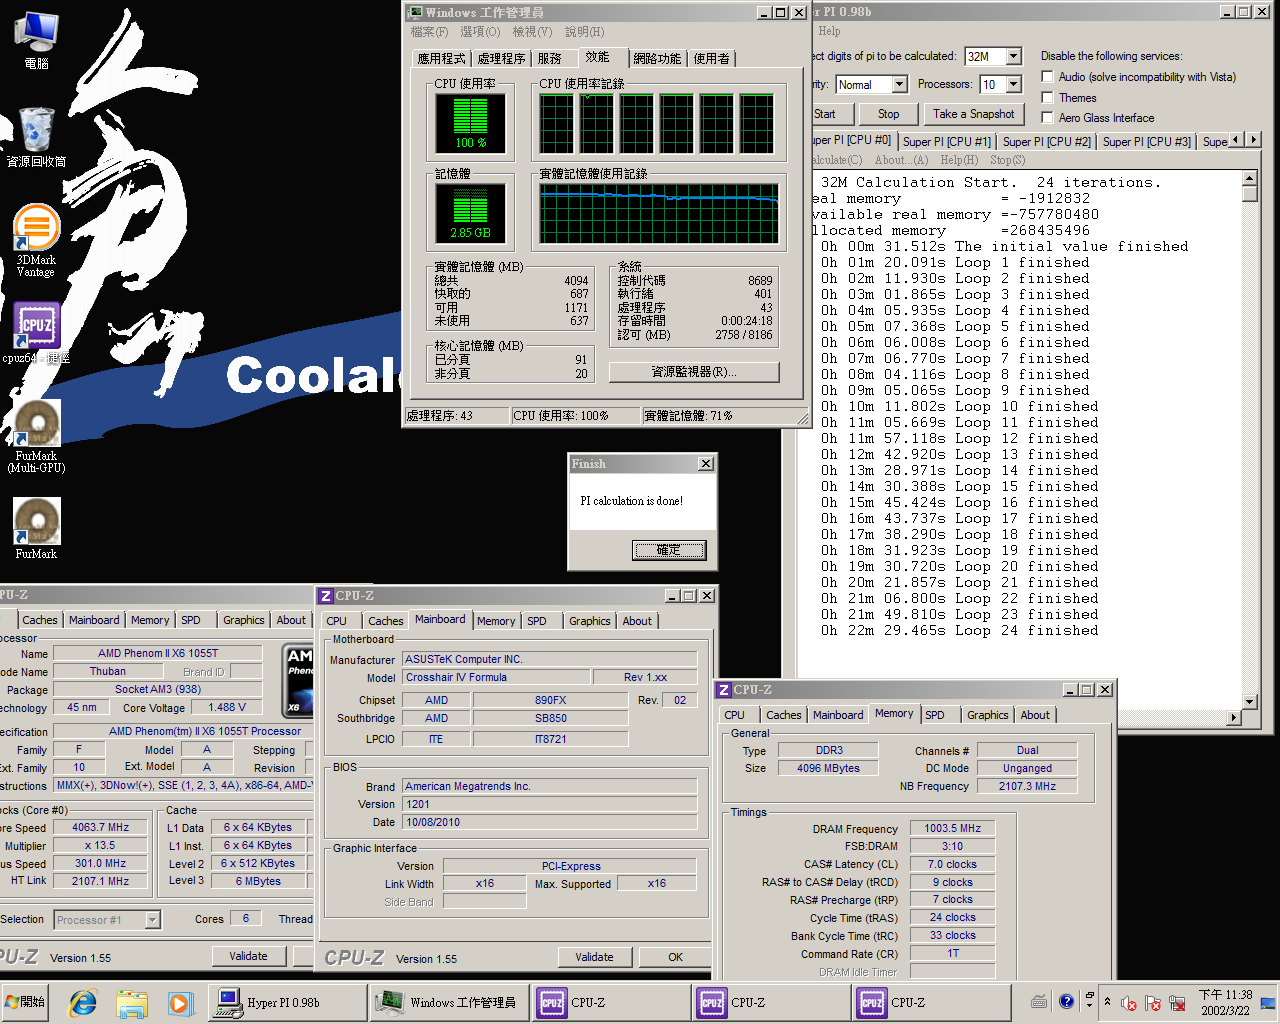This screenshot has height=1024, width=1280.
Task: Open the digits of pi 32M dropdown
Action: click(1014, 56)
